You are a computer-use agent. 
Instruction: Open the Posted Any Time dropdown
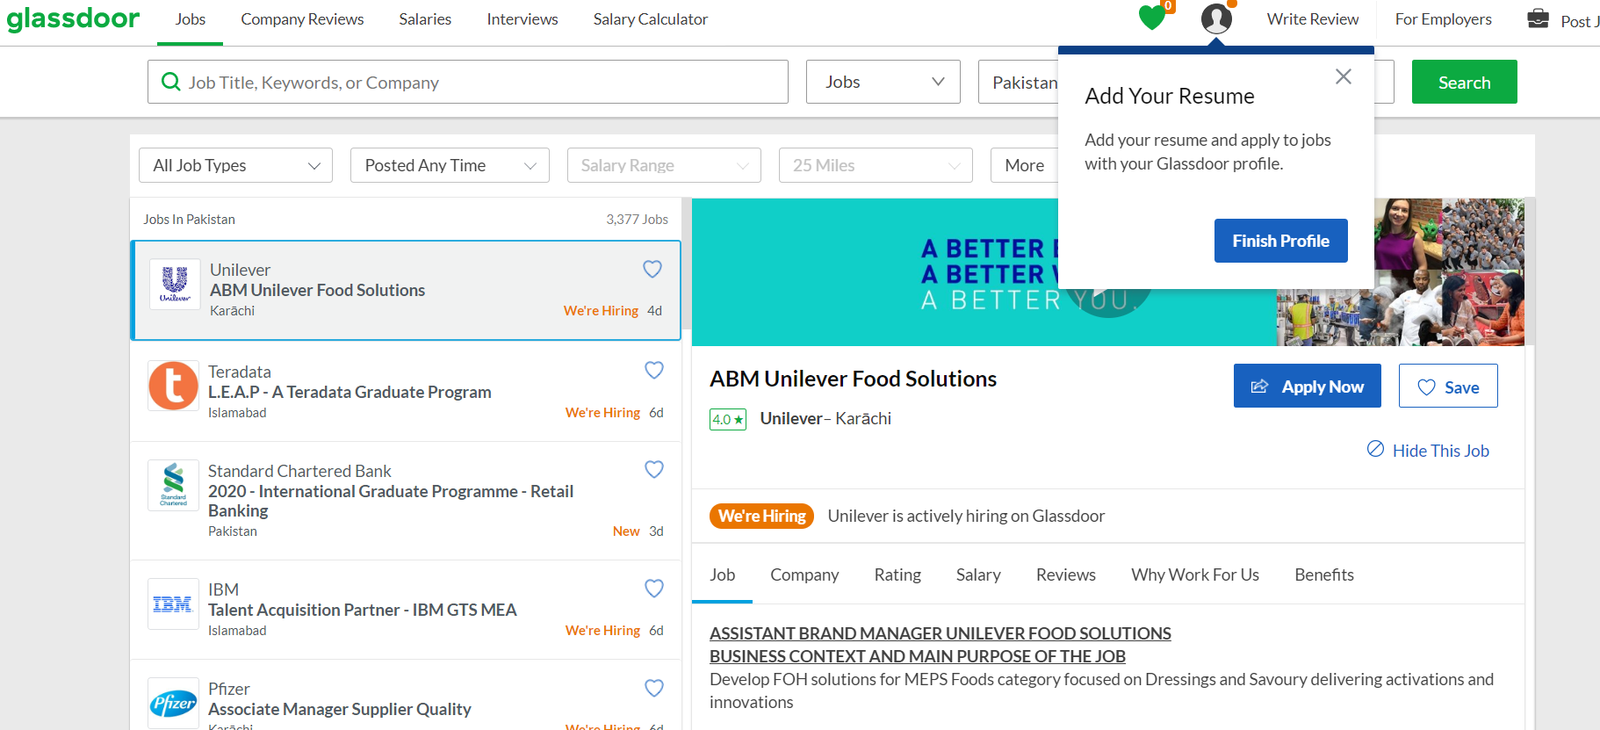(449, 165)
